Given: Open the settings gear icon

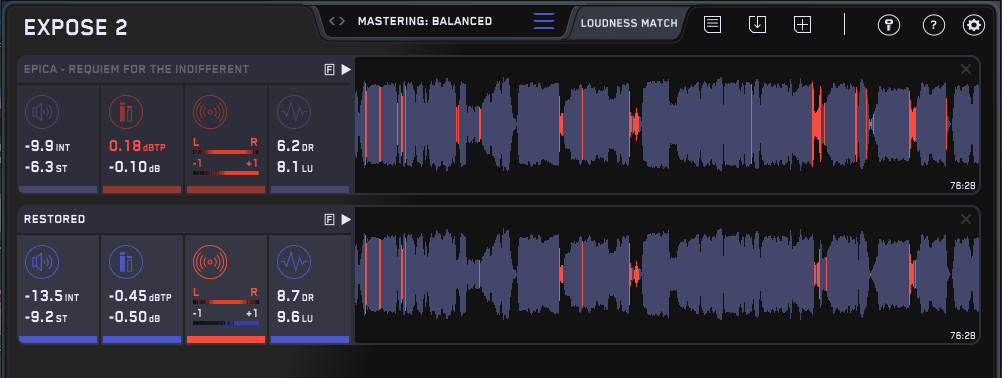Looking at the screenshot, I should pos(974,26).
